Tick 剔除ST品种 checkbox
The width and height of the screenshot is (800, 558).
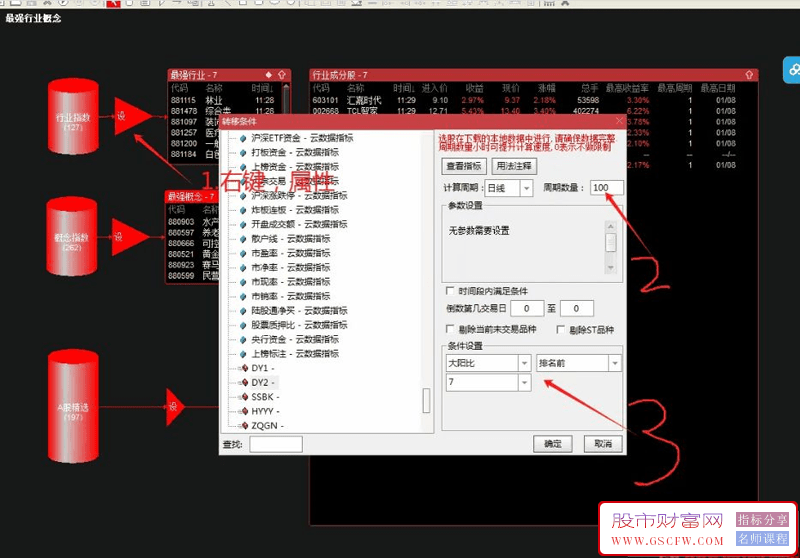560,329
